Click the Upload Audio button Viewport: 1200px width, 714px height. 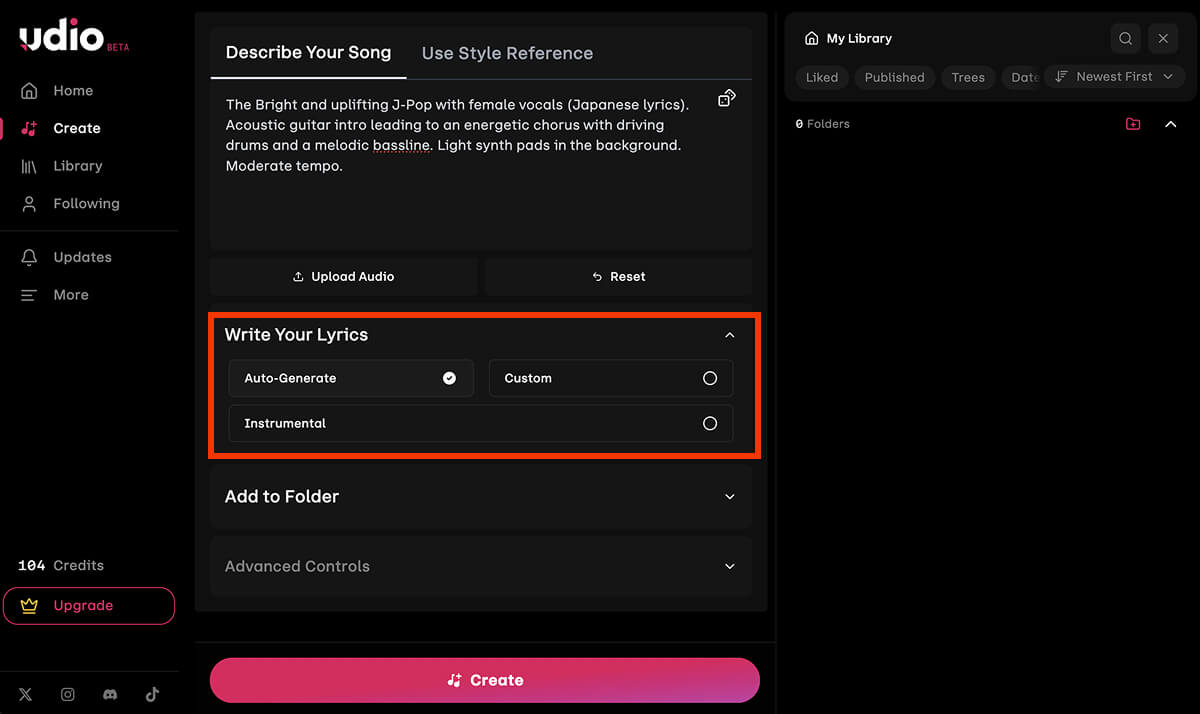344,276
